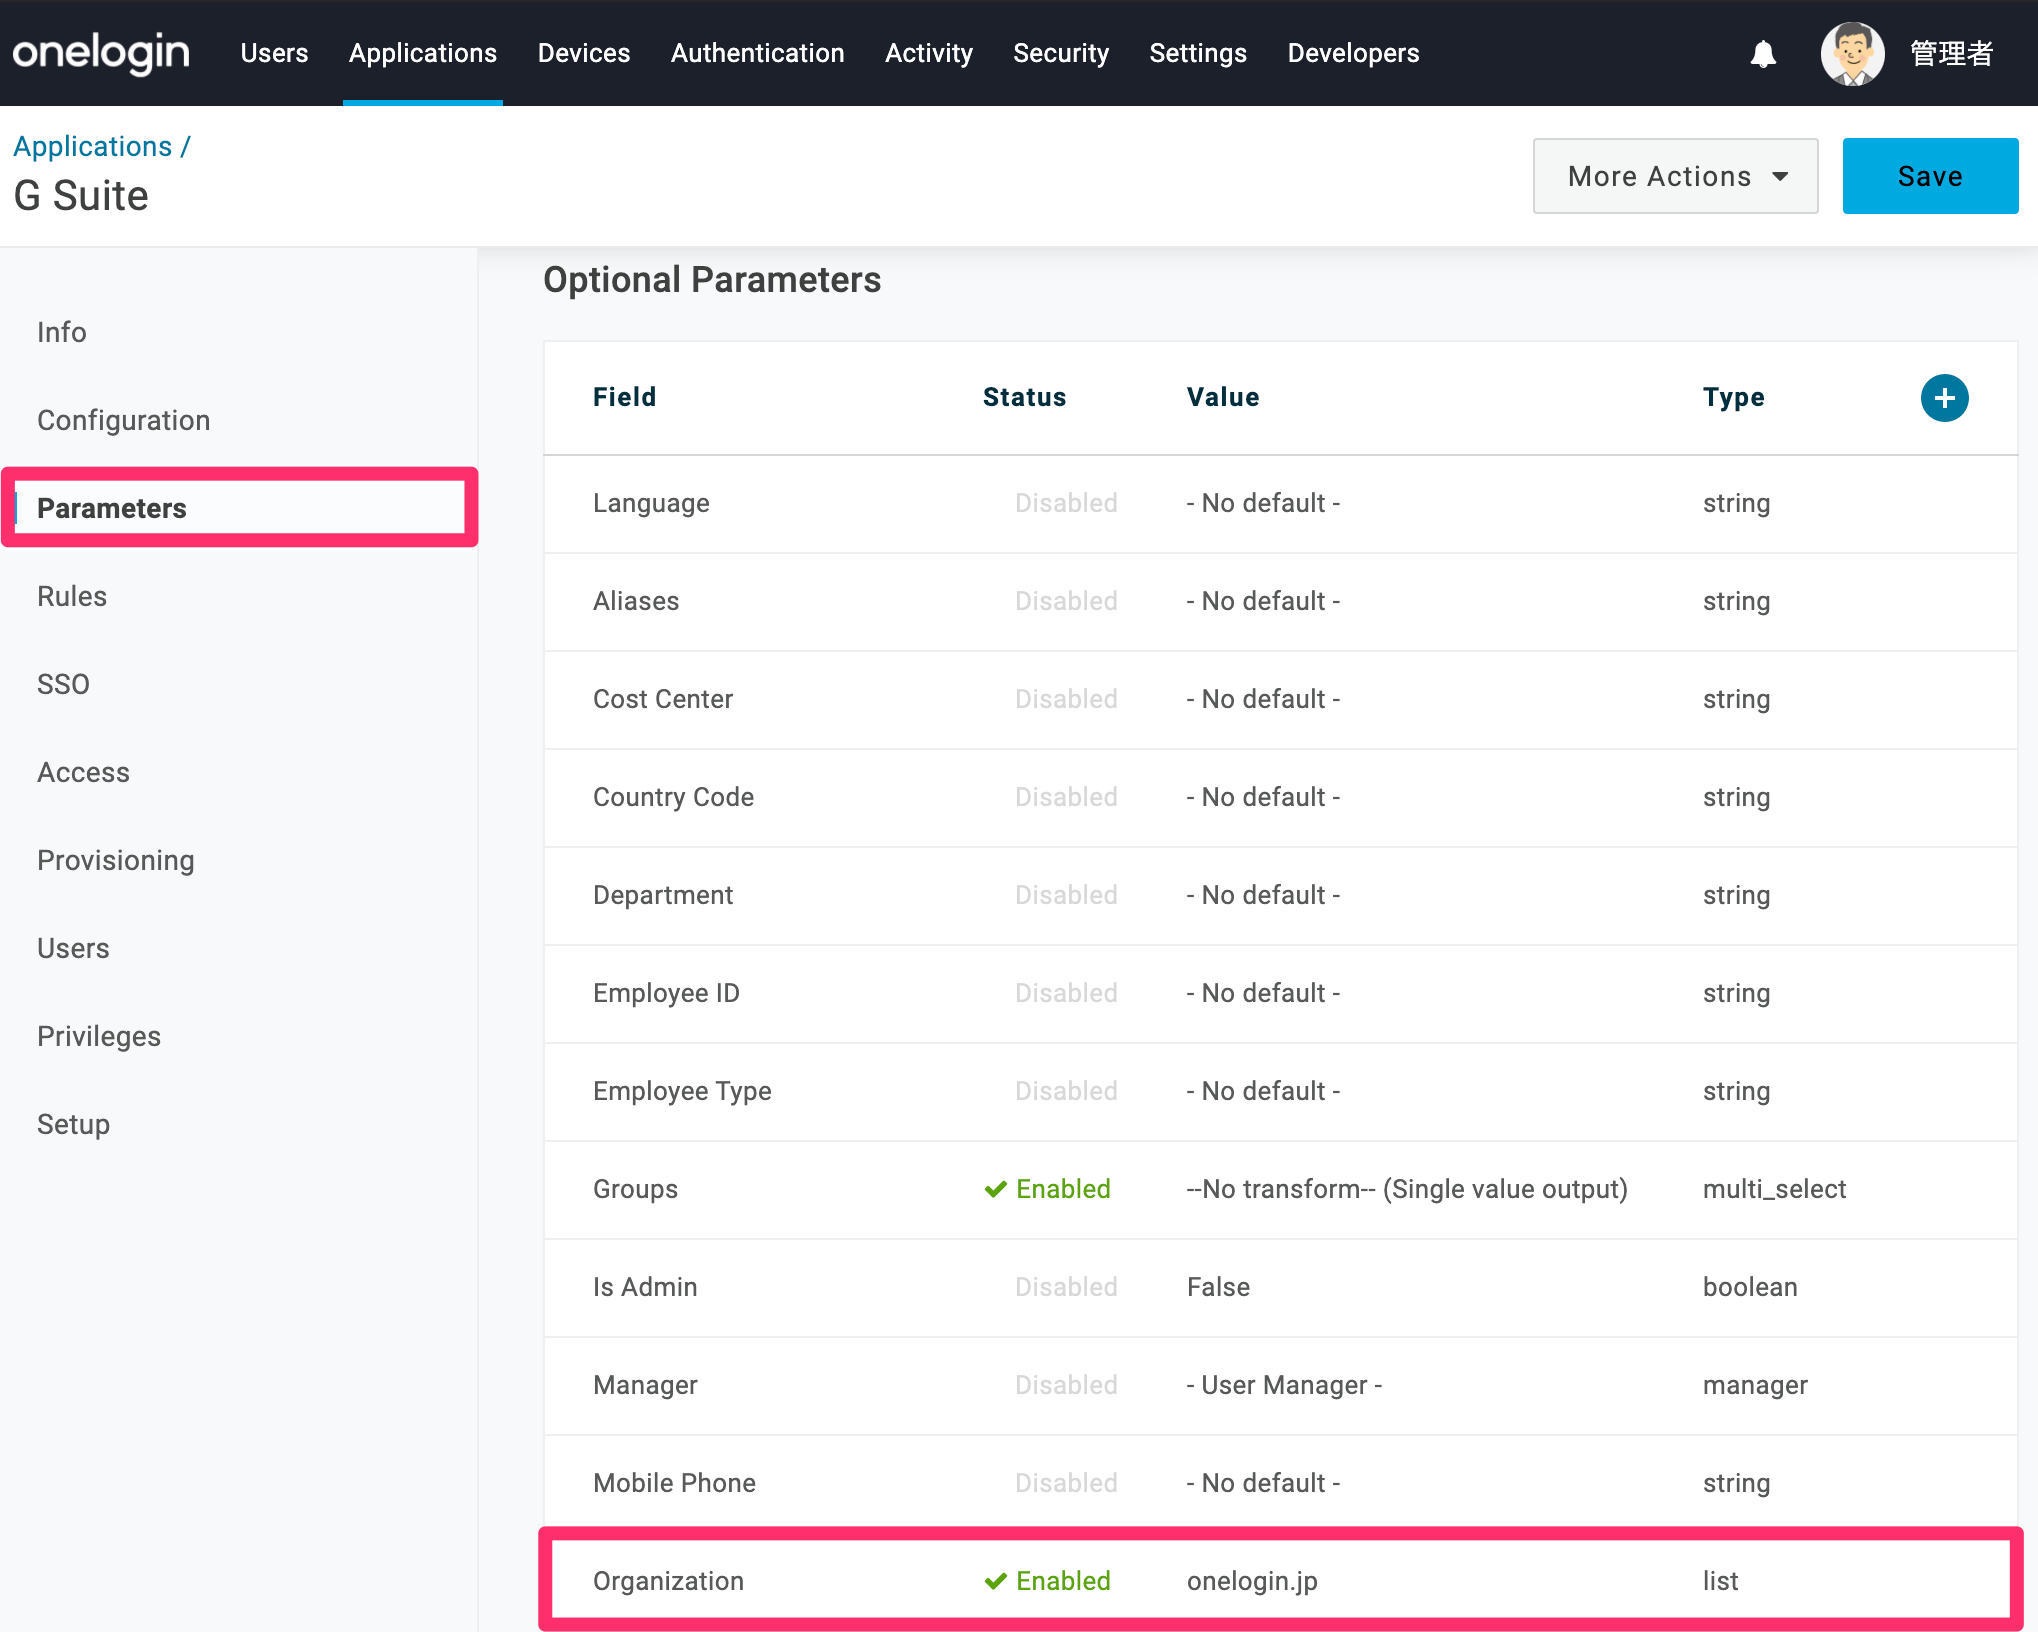
Task: Open the Users top menu
Action: [x=274, y=53]
